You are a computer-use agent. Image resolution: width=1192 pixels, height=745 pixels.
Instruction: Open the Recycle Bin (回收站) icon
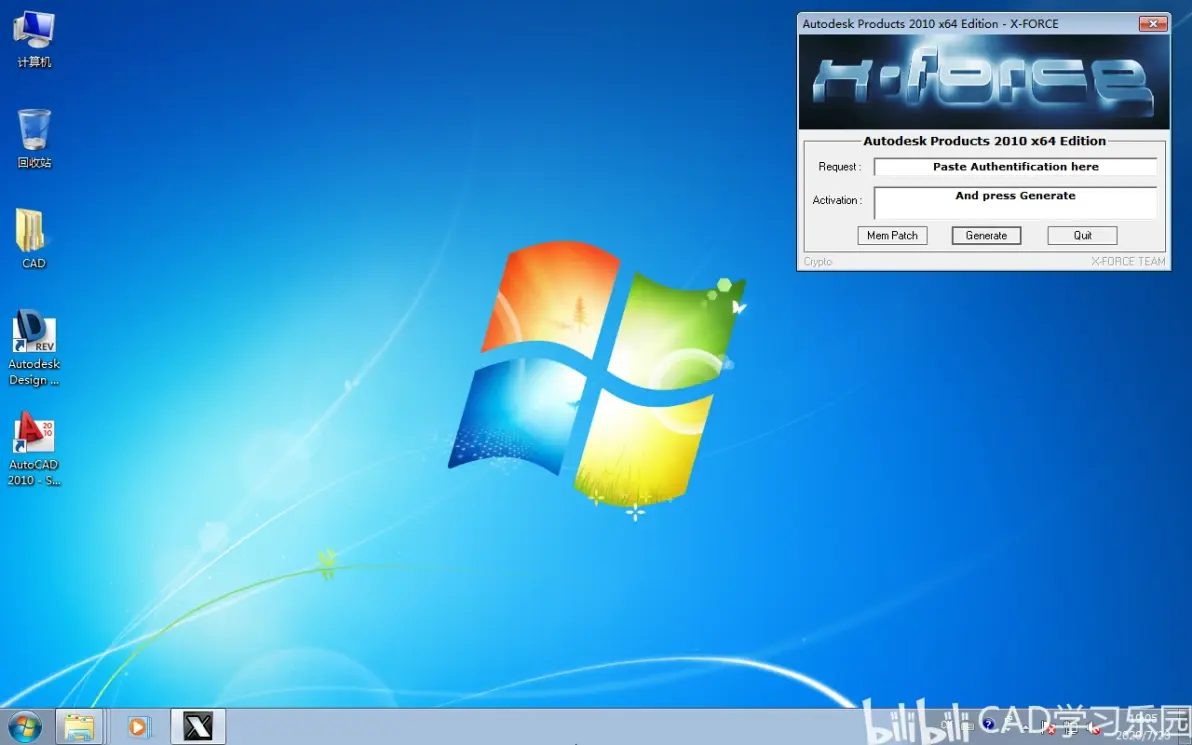[33, 138]
